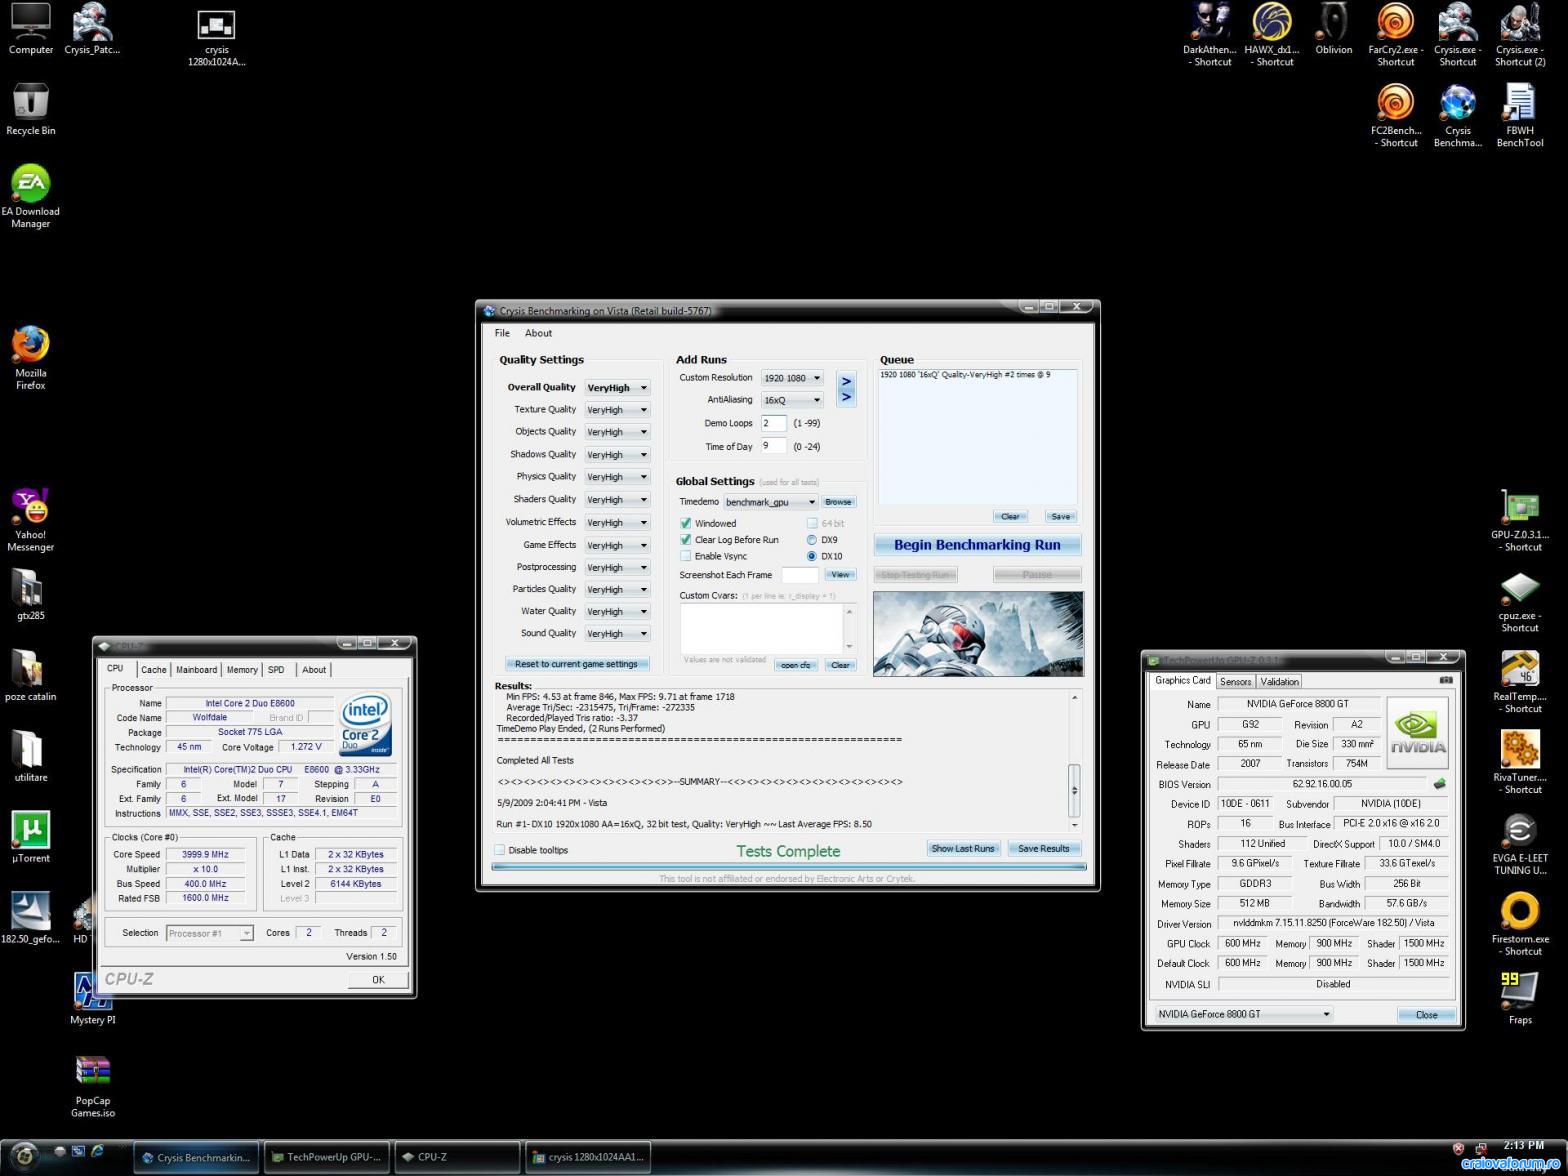This screenshot has width=1568, height=1176.
Task: Switch to the Mainboard tab in CPU-Z
Action: coord(196,670)
